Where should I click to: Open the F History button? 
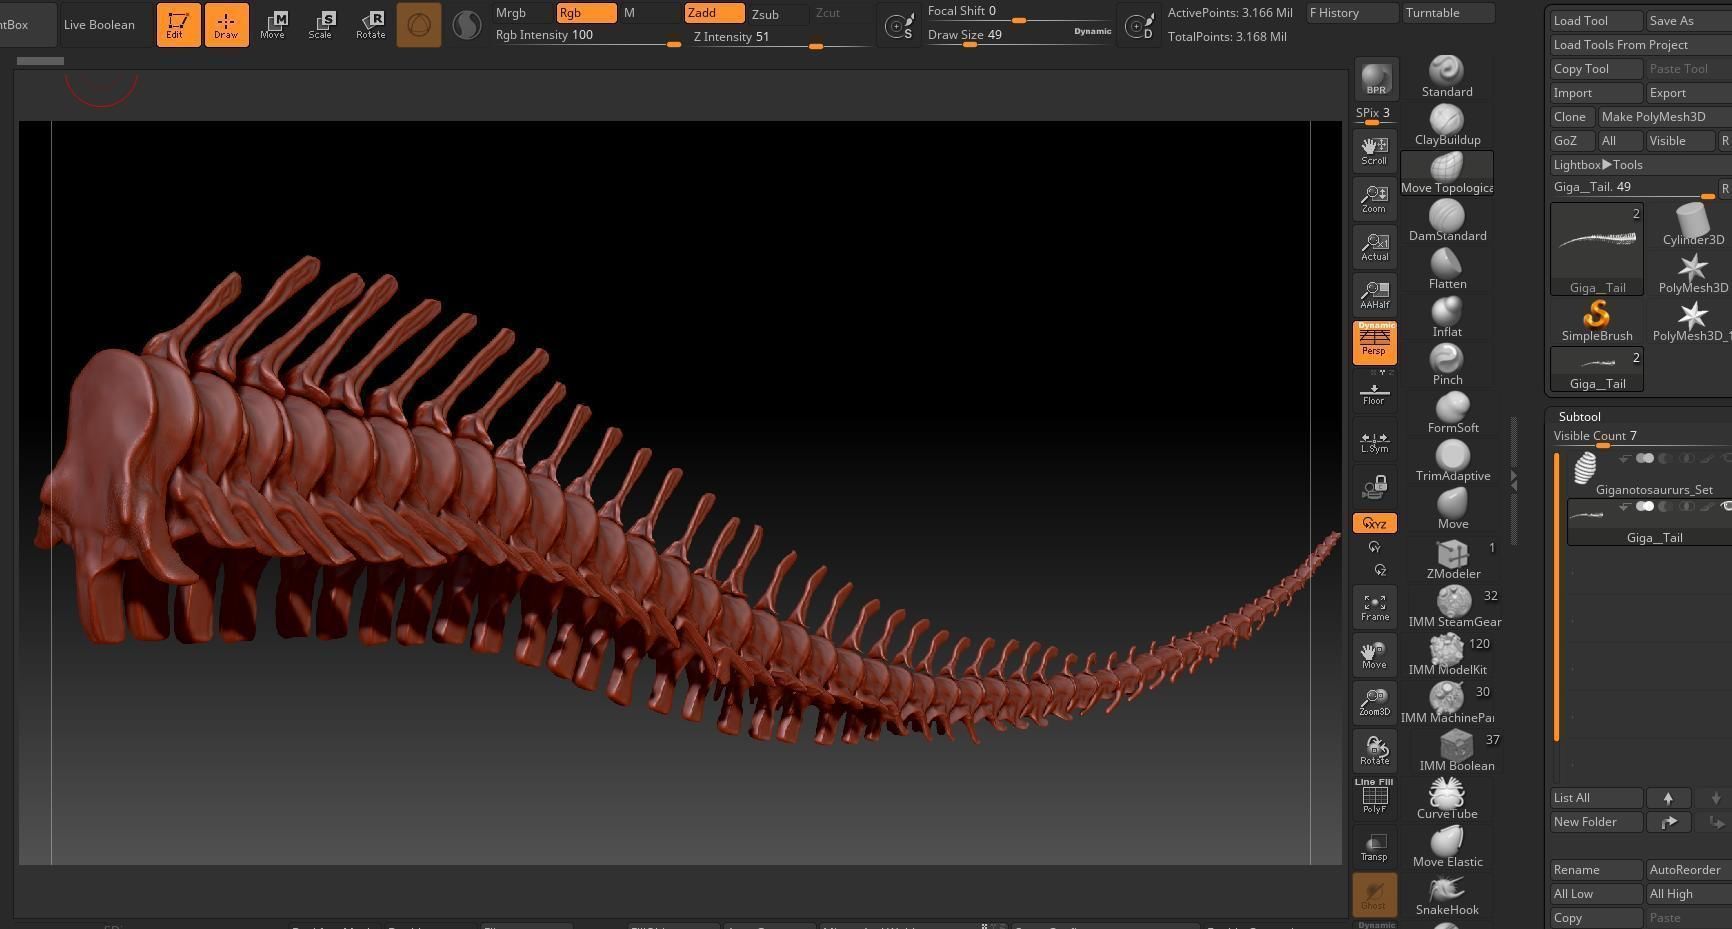point(1352,13)
